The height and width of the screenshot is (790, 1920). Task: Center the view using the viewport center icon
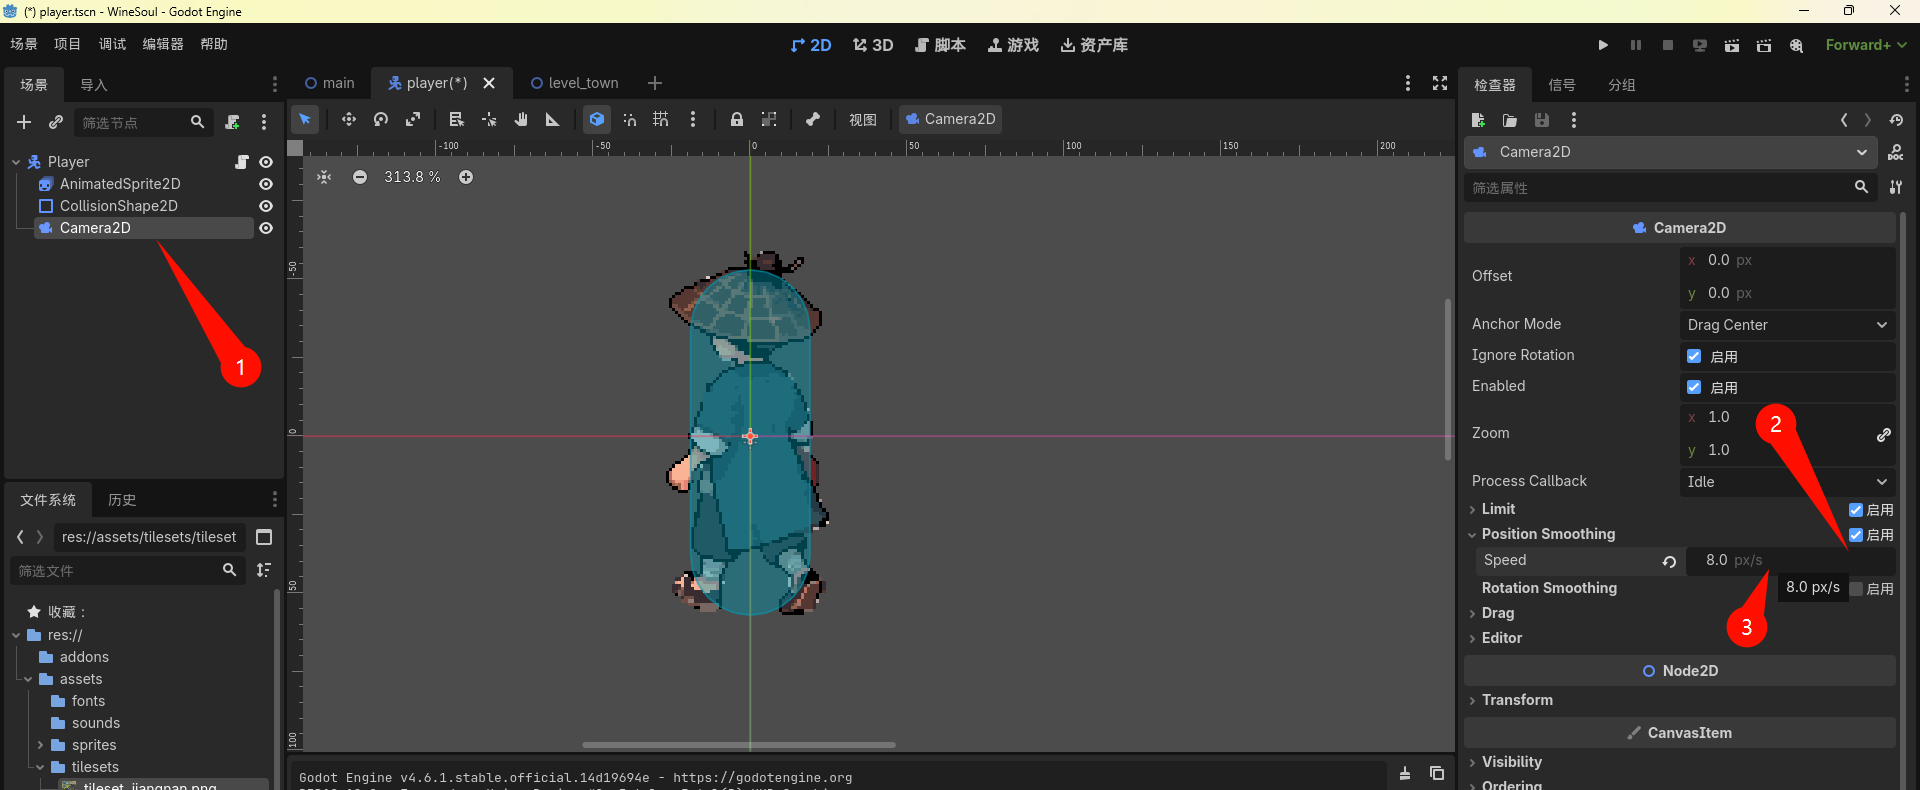click(324, 177)
